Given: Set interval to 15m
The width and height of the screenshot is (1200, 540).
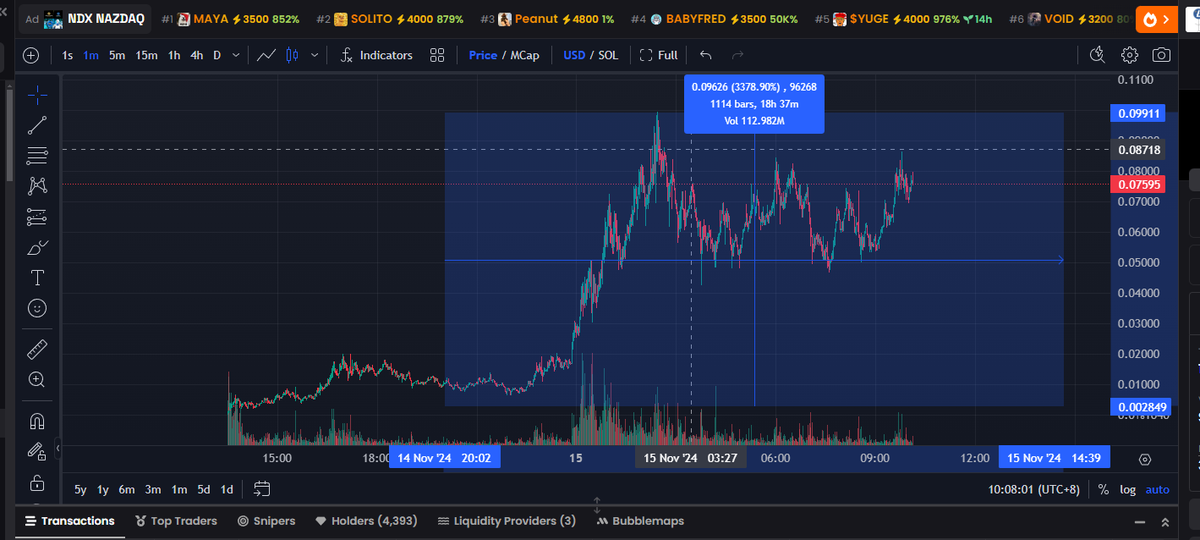Looking at the screenshot, I should coord(147,55).
